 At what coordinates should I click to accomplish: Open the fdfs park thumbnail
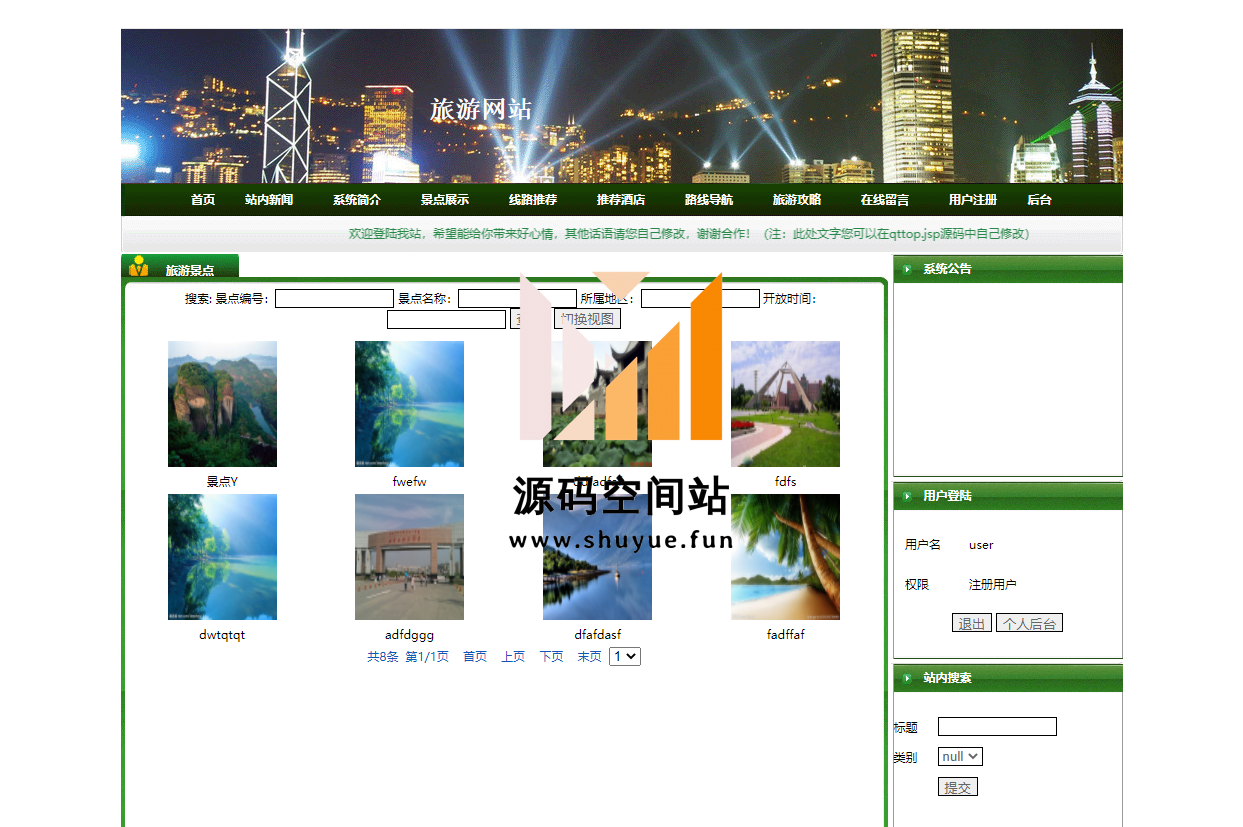click(x=785, y=404)
